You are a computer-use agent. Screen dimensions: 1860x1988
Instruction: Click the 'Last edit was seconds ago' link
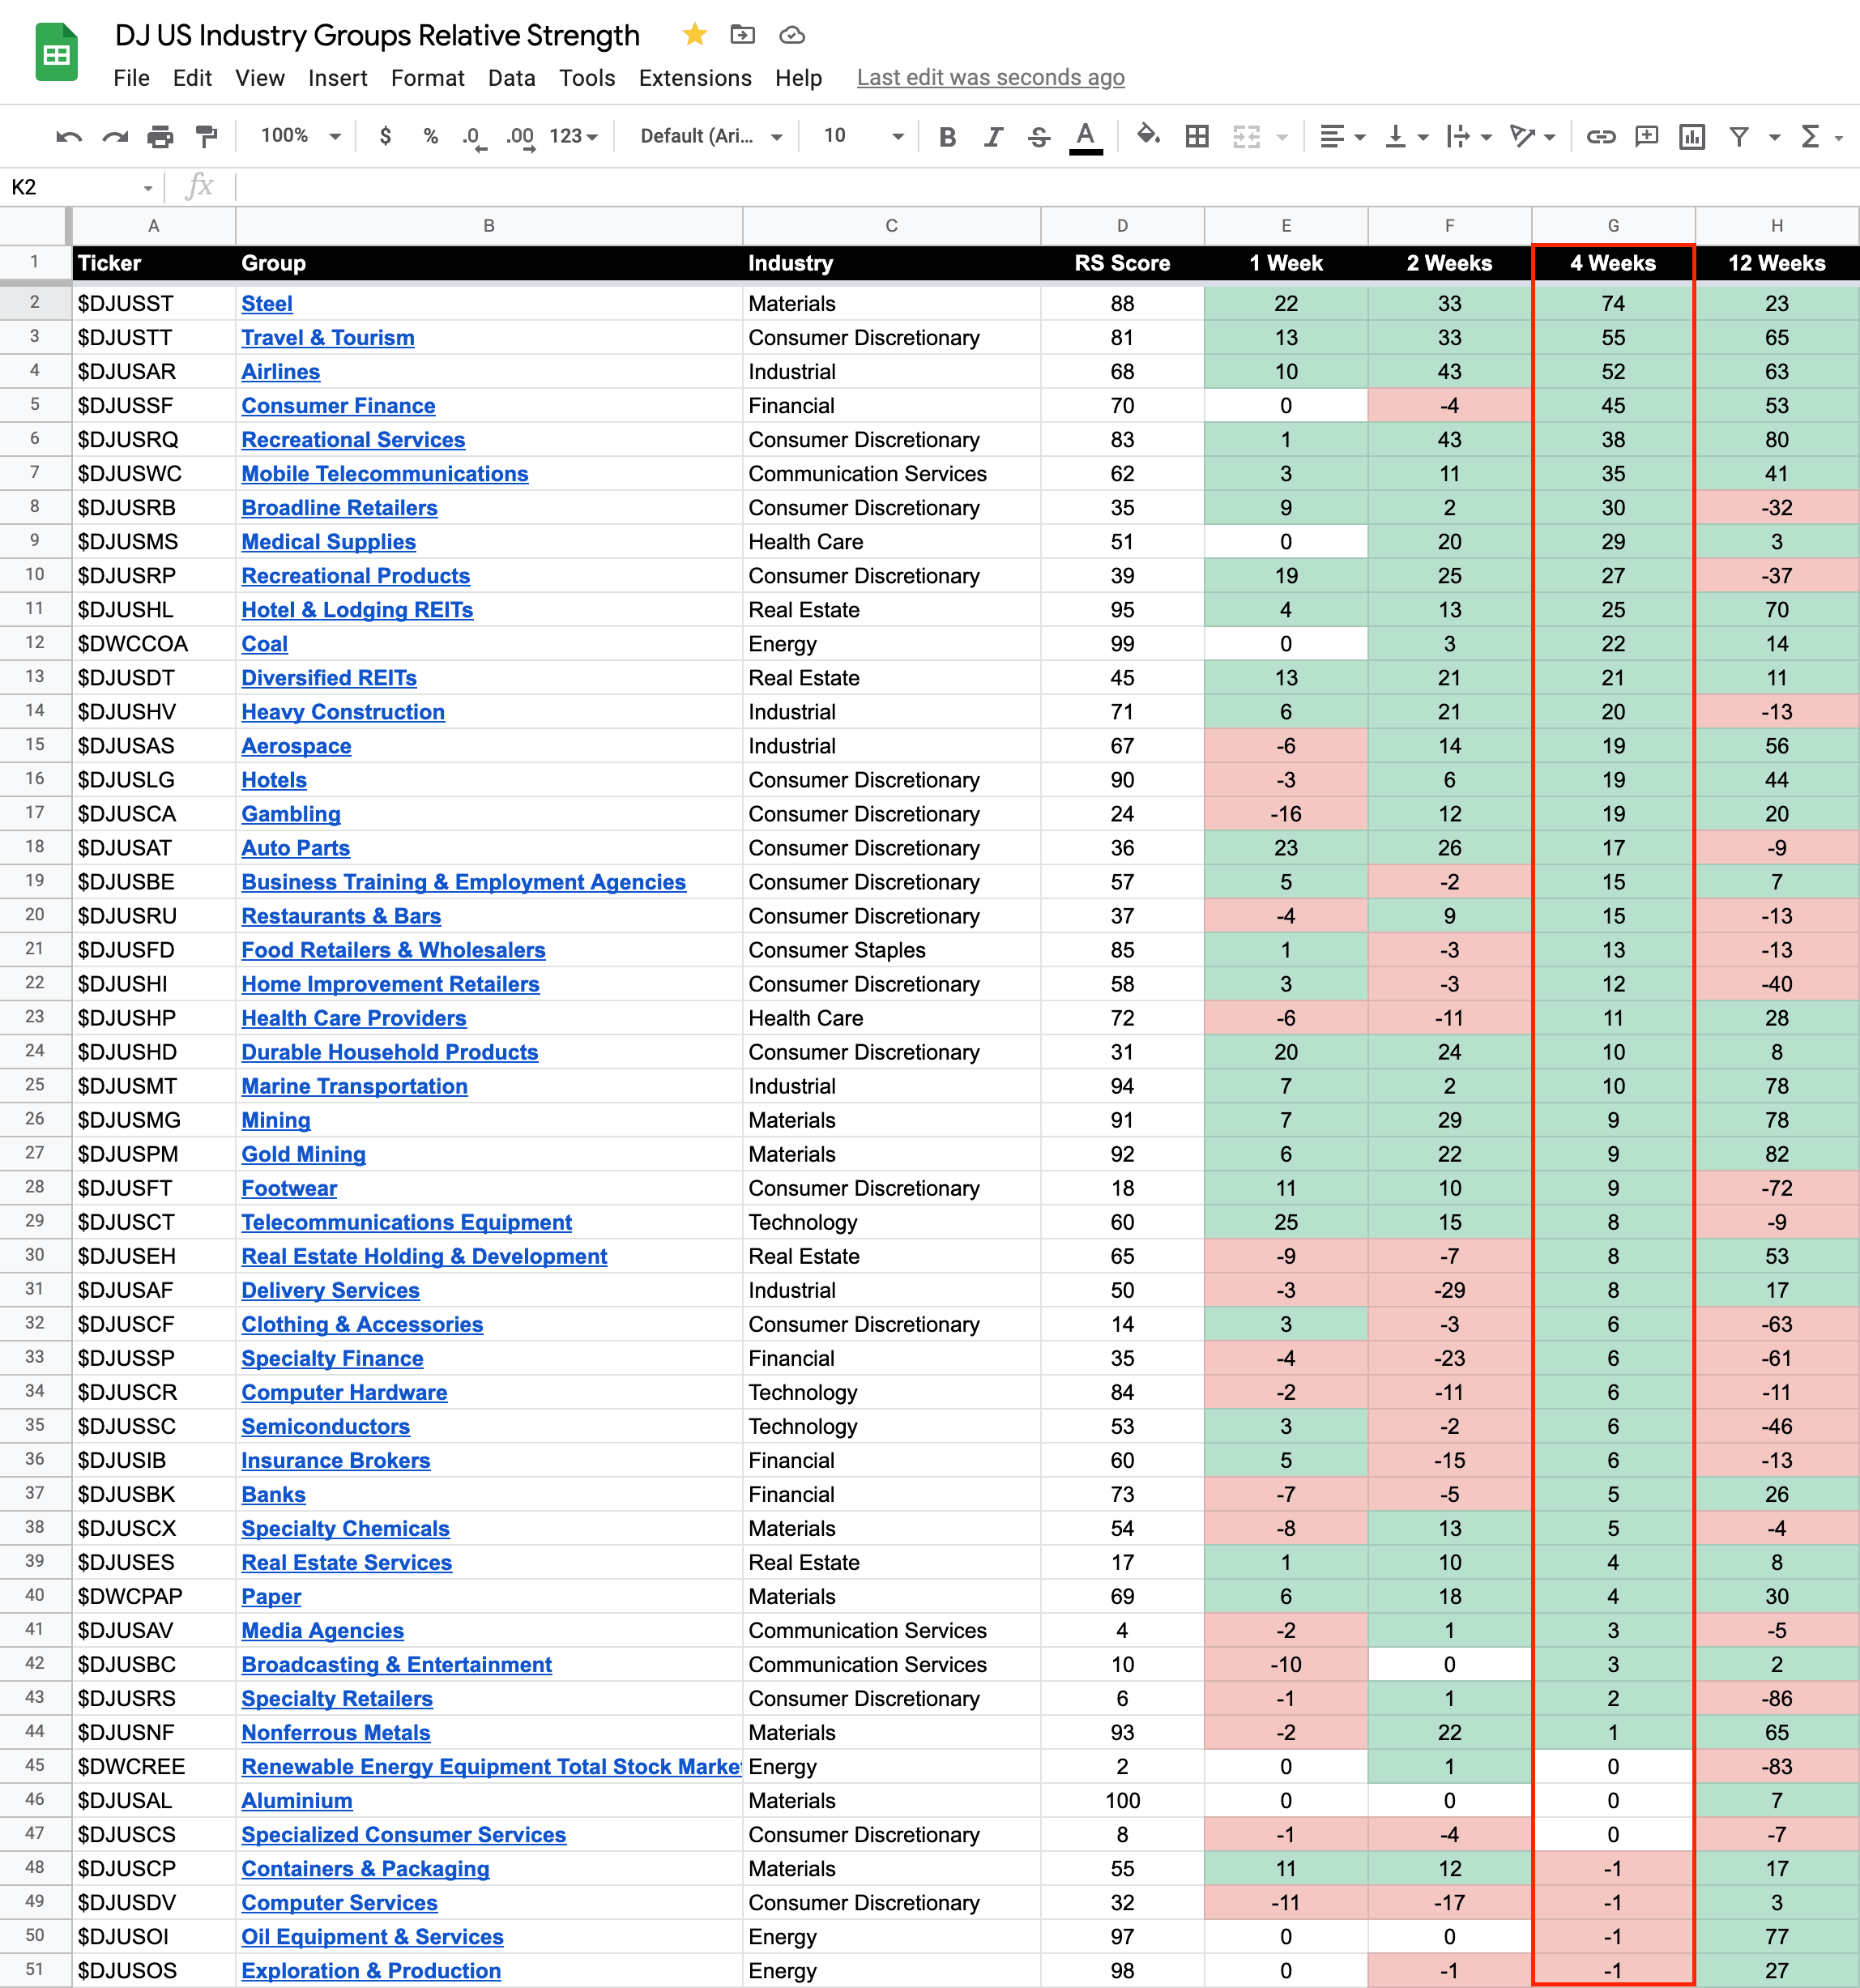coord(990,78)
